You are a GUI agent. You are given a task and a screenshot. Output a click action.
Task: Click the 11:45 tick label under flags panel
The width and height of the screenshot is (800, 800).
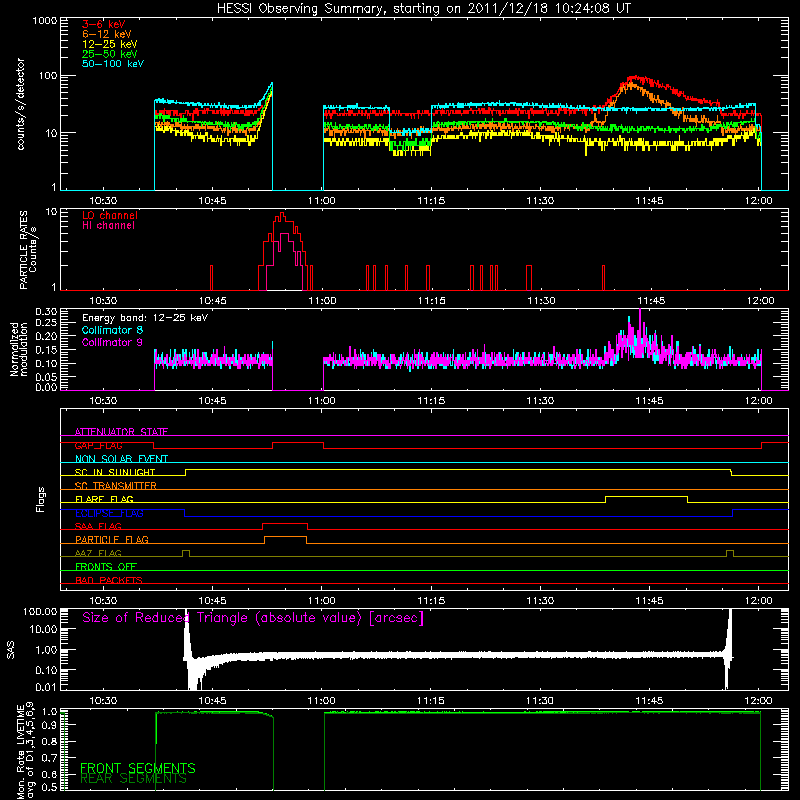point(649,601)
